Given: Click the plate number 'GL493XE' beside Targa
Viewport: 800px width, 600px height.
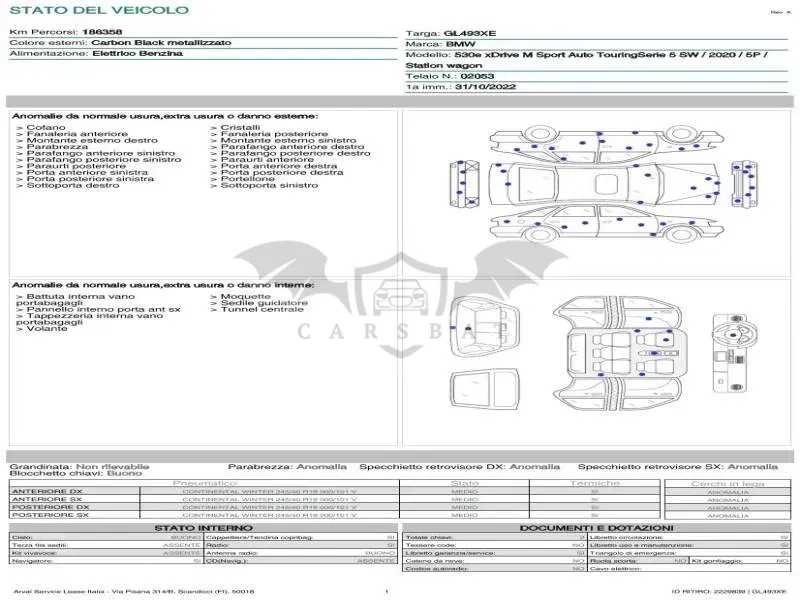Looking at the screenshot, I should 469,34.
